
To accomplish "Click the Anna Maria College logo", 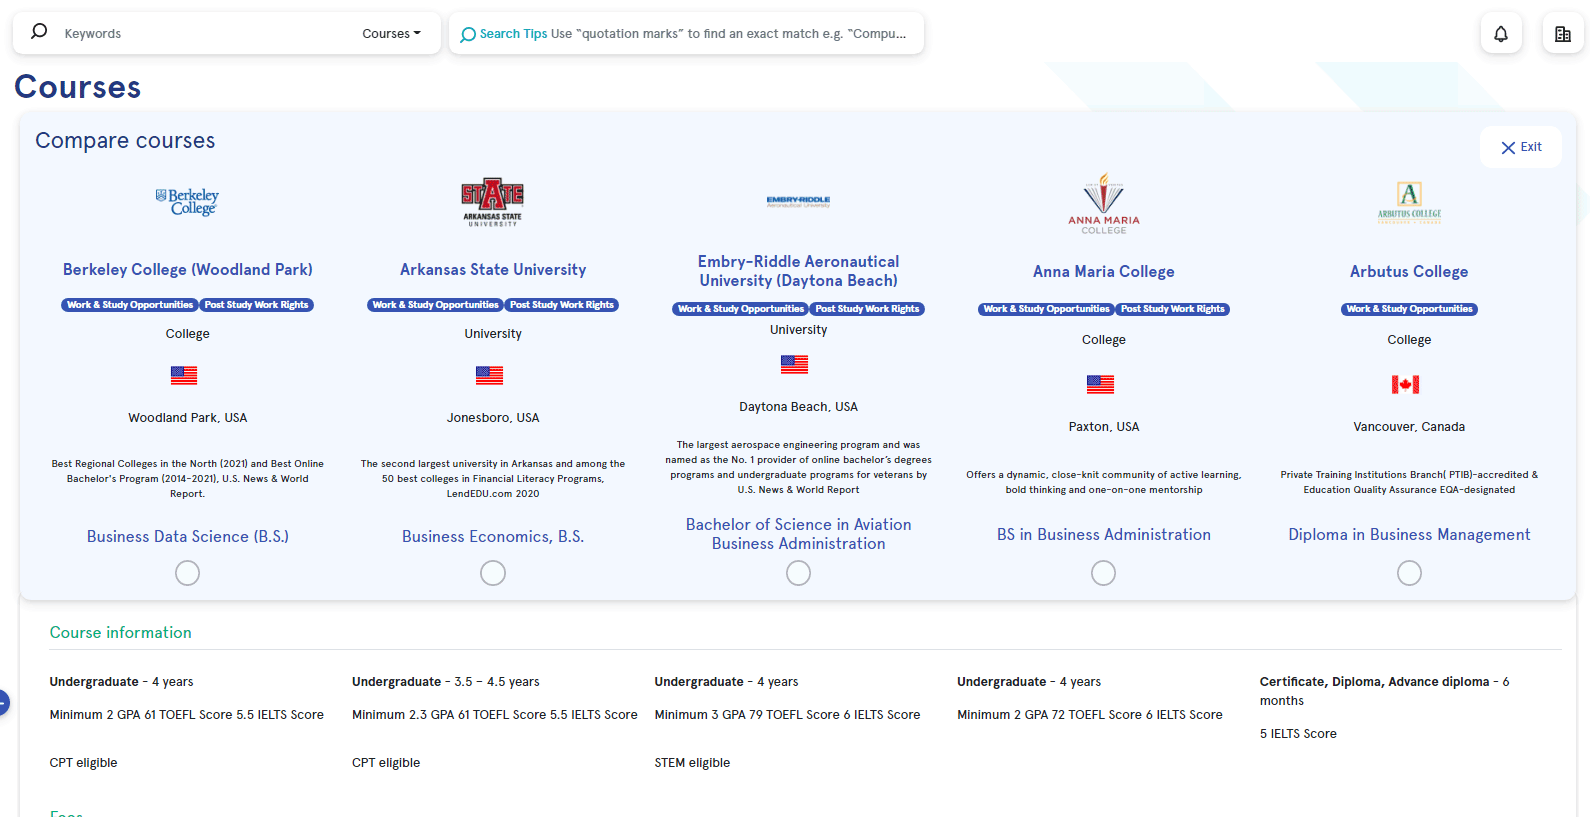I will coord(1104,204).
